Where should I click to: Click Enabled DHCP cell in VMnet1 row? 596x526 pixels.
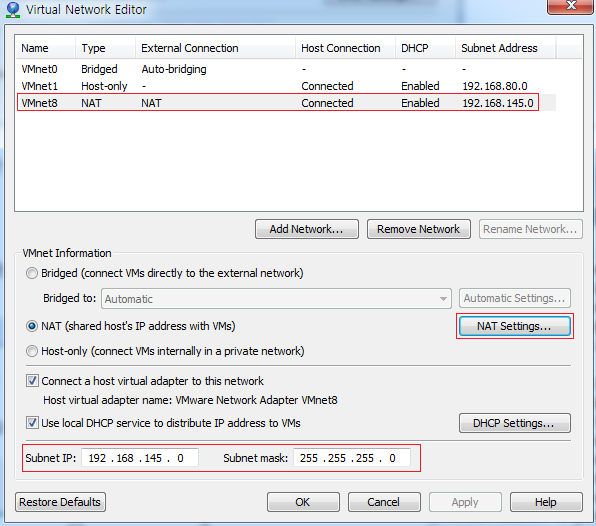(420, 86)
